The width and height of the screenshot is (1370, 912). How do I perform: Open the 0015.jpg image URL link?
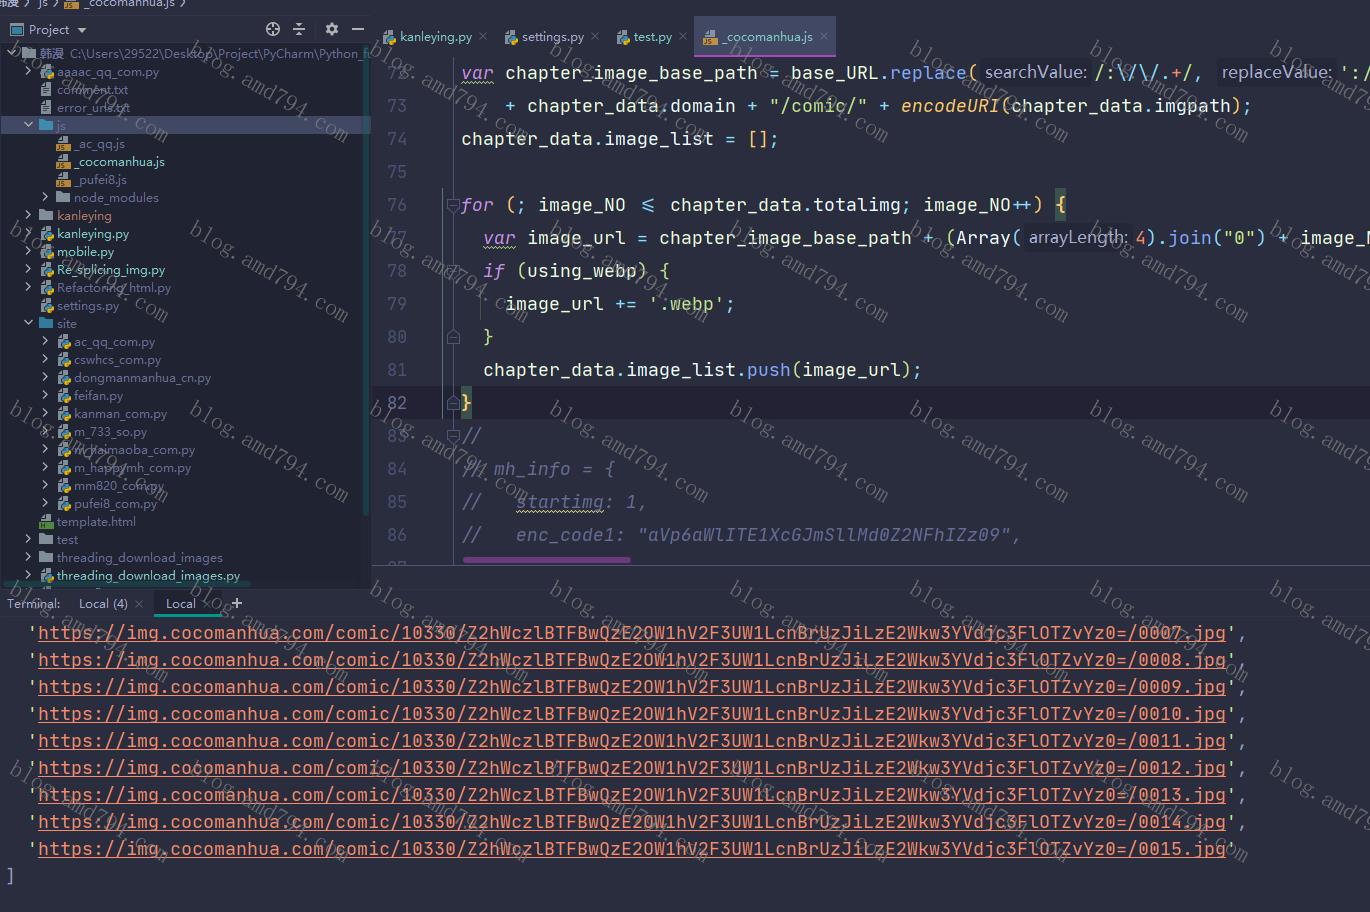[631, 848]
